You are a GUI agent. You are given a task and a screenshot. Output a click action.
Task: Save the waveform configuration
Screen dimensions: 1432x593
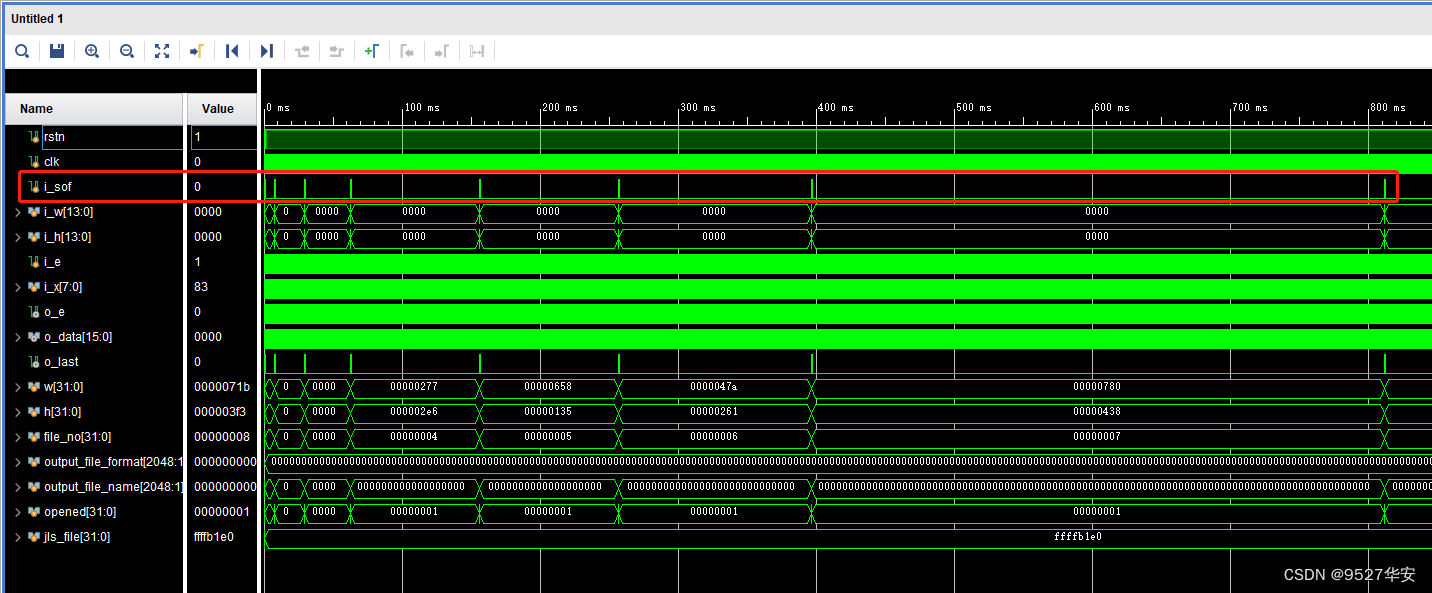(57, 51)
